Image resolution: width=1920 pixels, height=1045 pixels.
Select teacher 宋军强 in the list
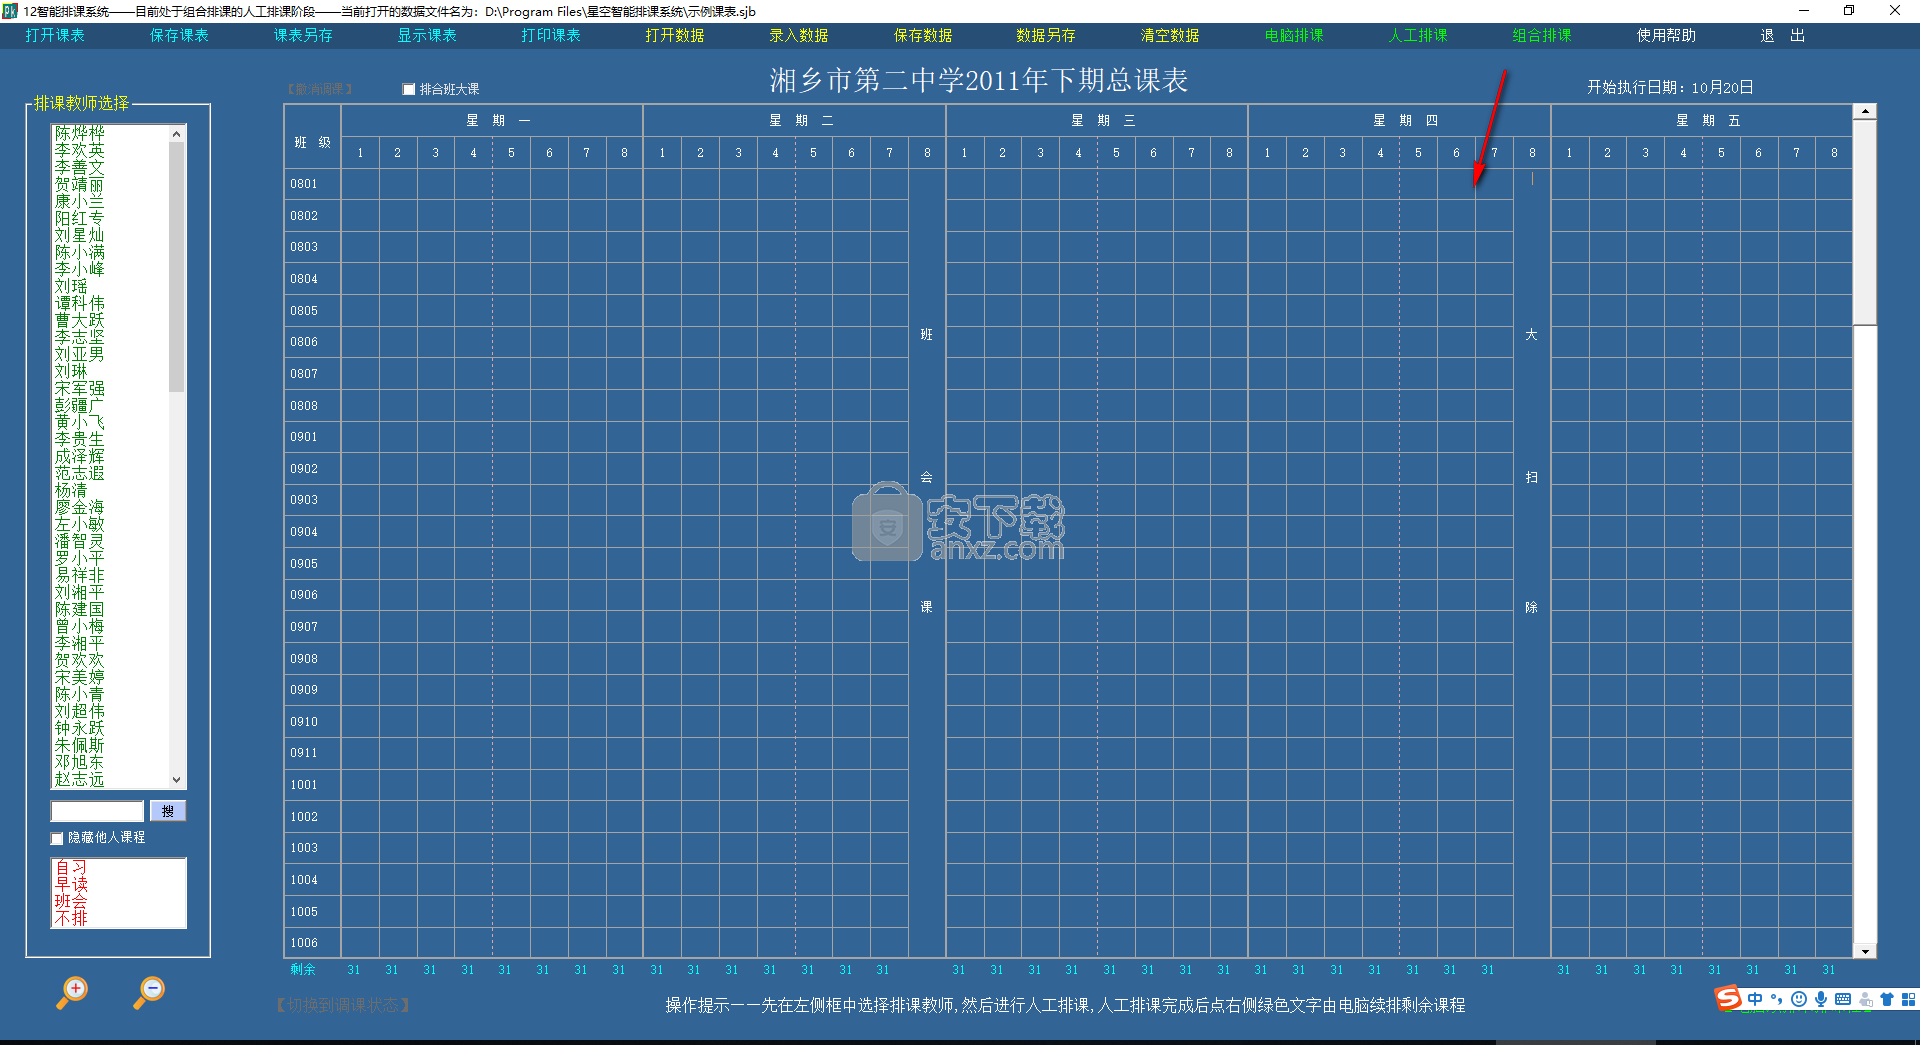pyautogui.click(x=79, y=388)
